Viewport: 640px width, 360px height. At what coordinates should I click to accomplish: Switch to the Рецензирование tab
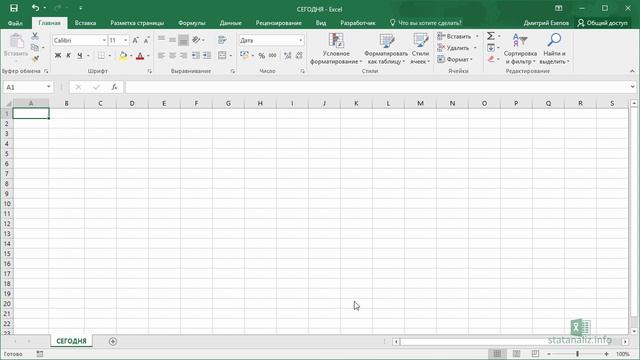click(278, 23)
